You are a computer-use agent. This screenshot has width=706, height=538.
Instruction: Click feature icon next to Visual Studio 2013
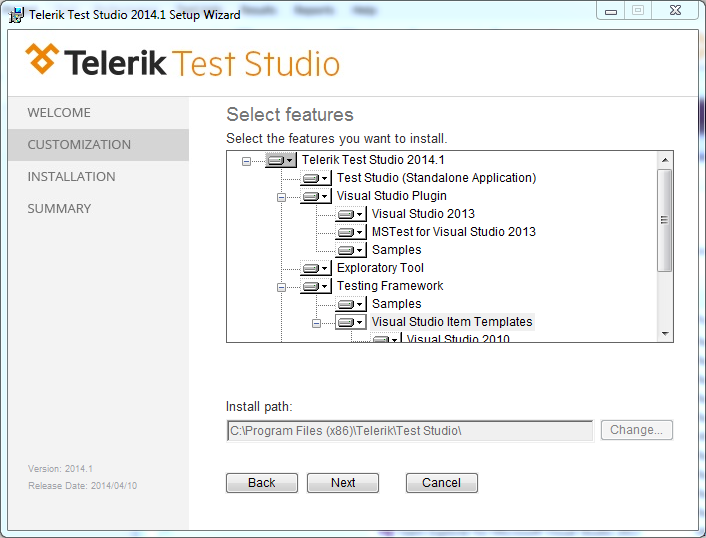351,214
